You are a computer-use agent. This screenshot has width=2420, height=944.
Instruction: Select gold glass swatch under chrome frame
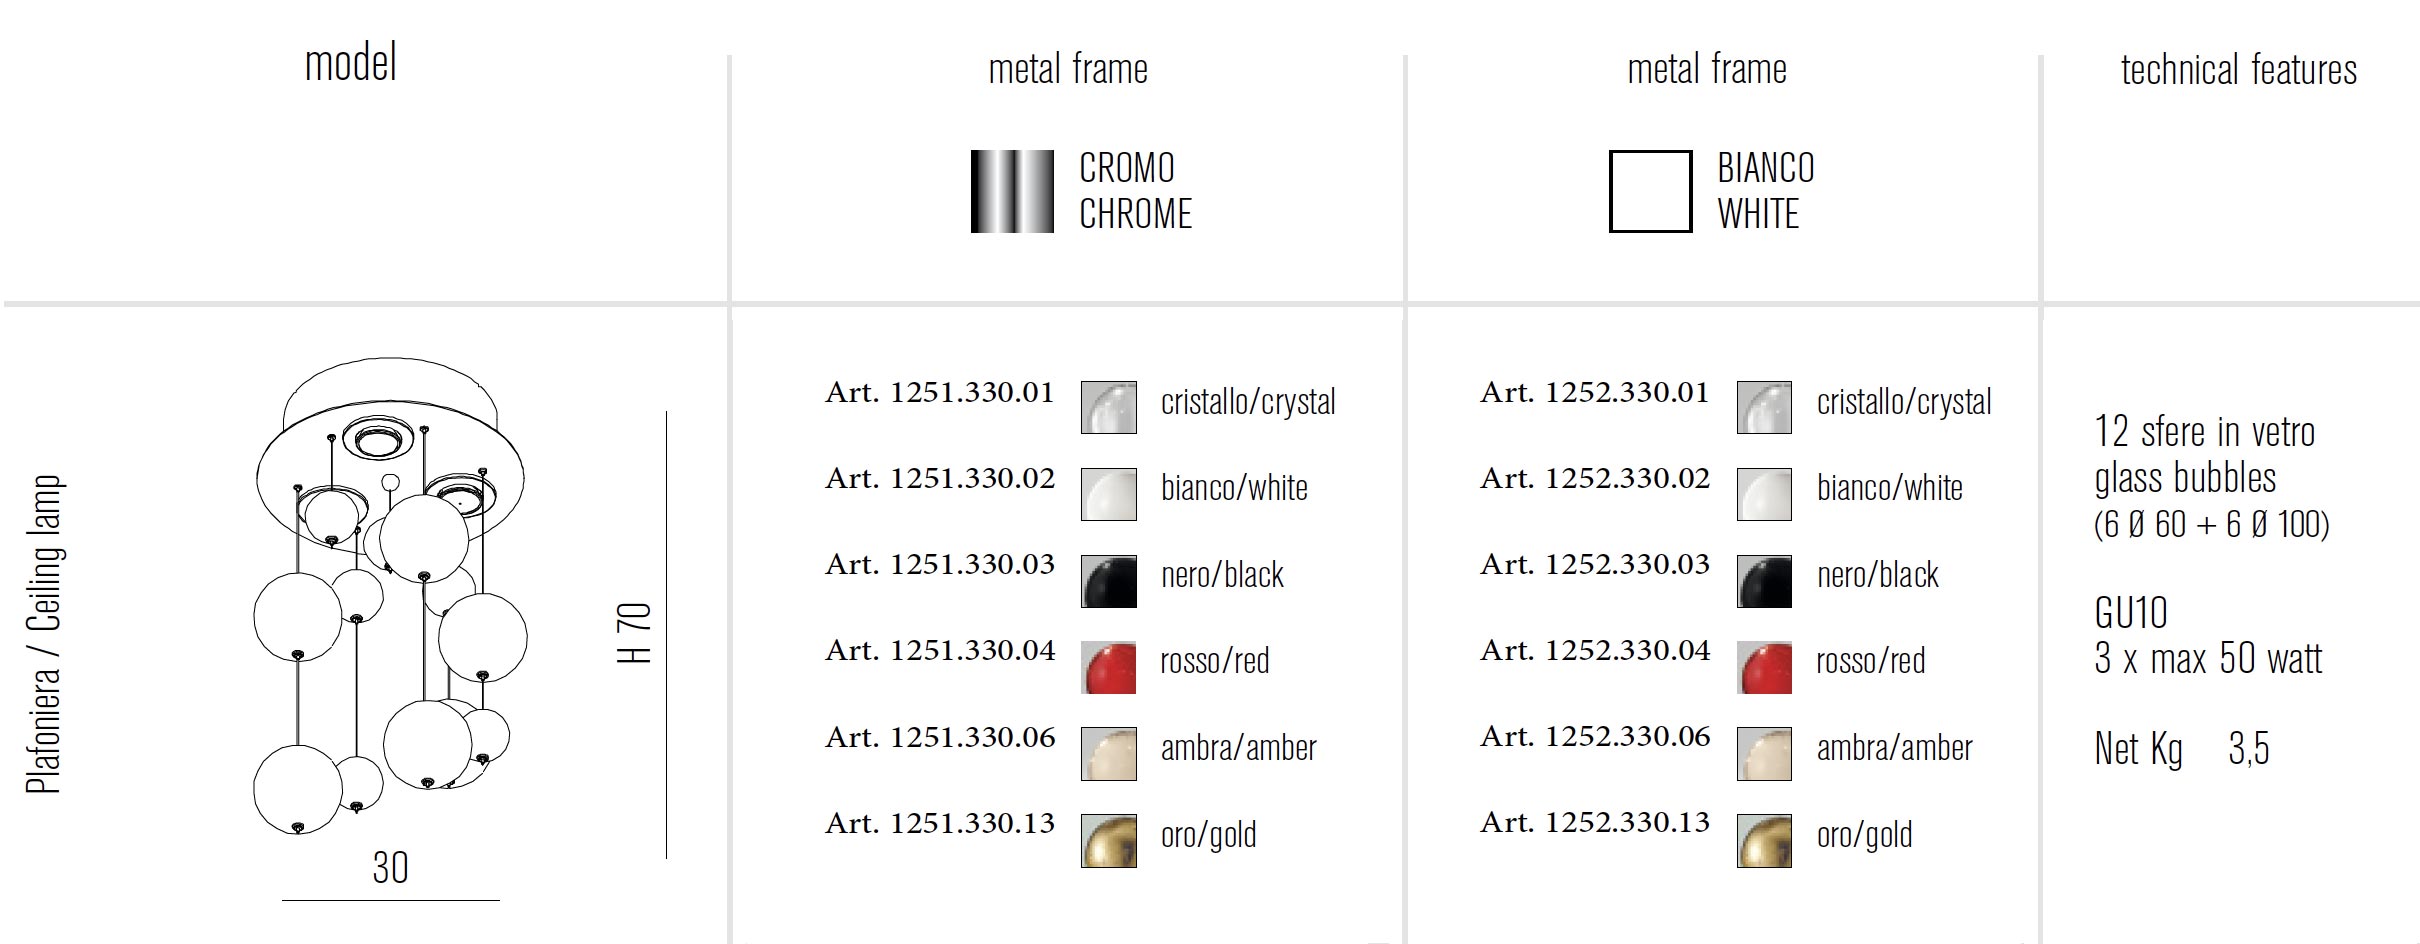click(1108, 840)
